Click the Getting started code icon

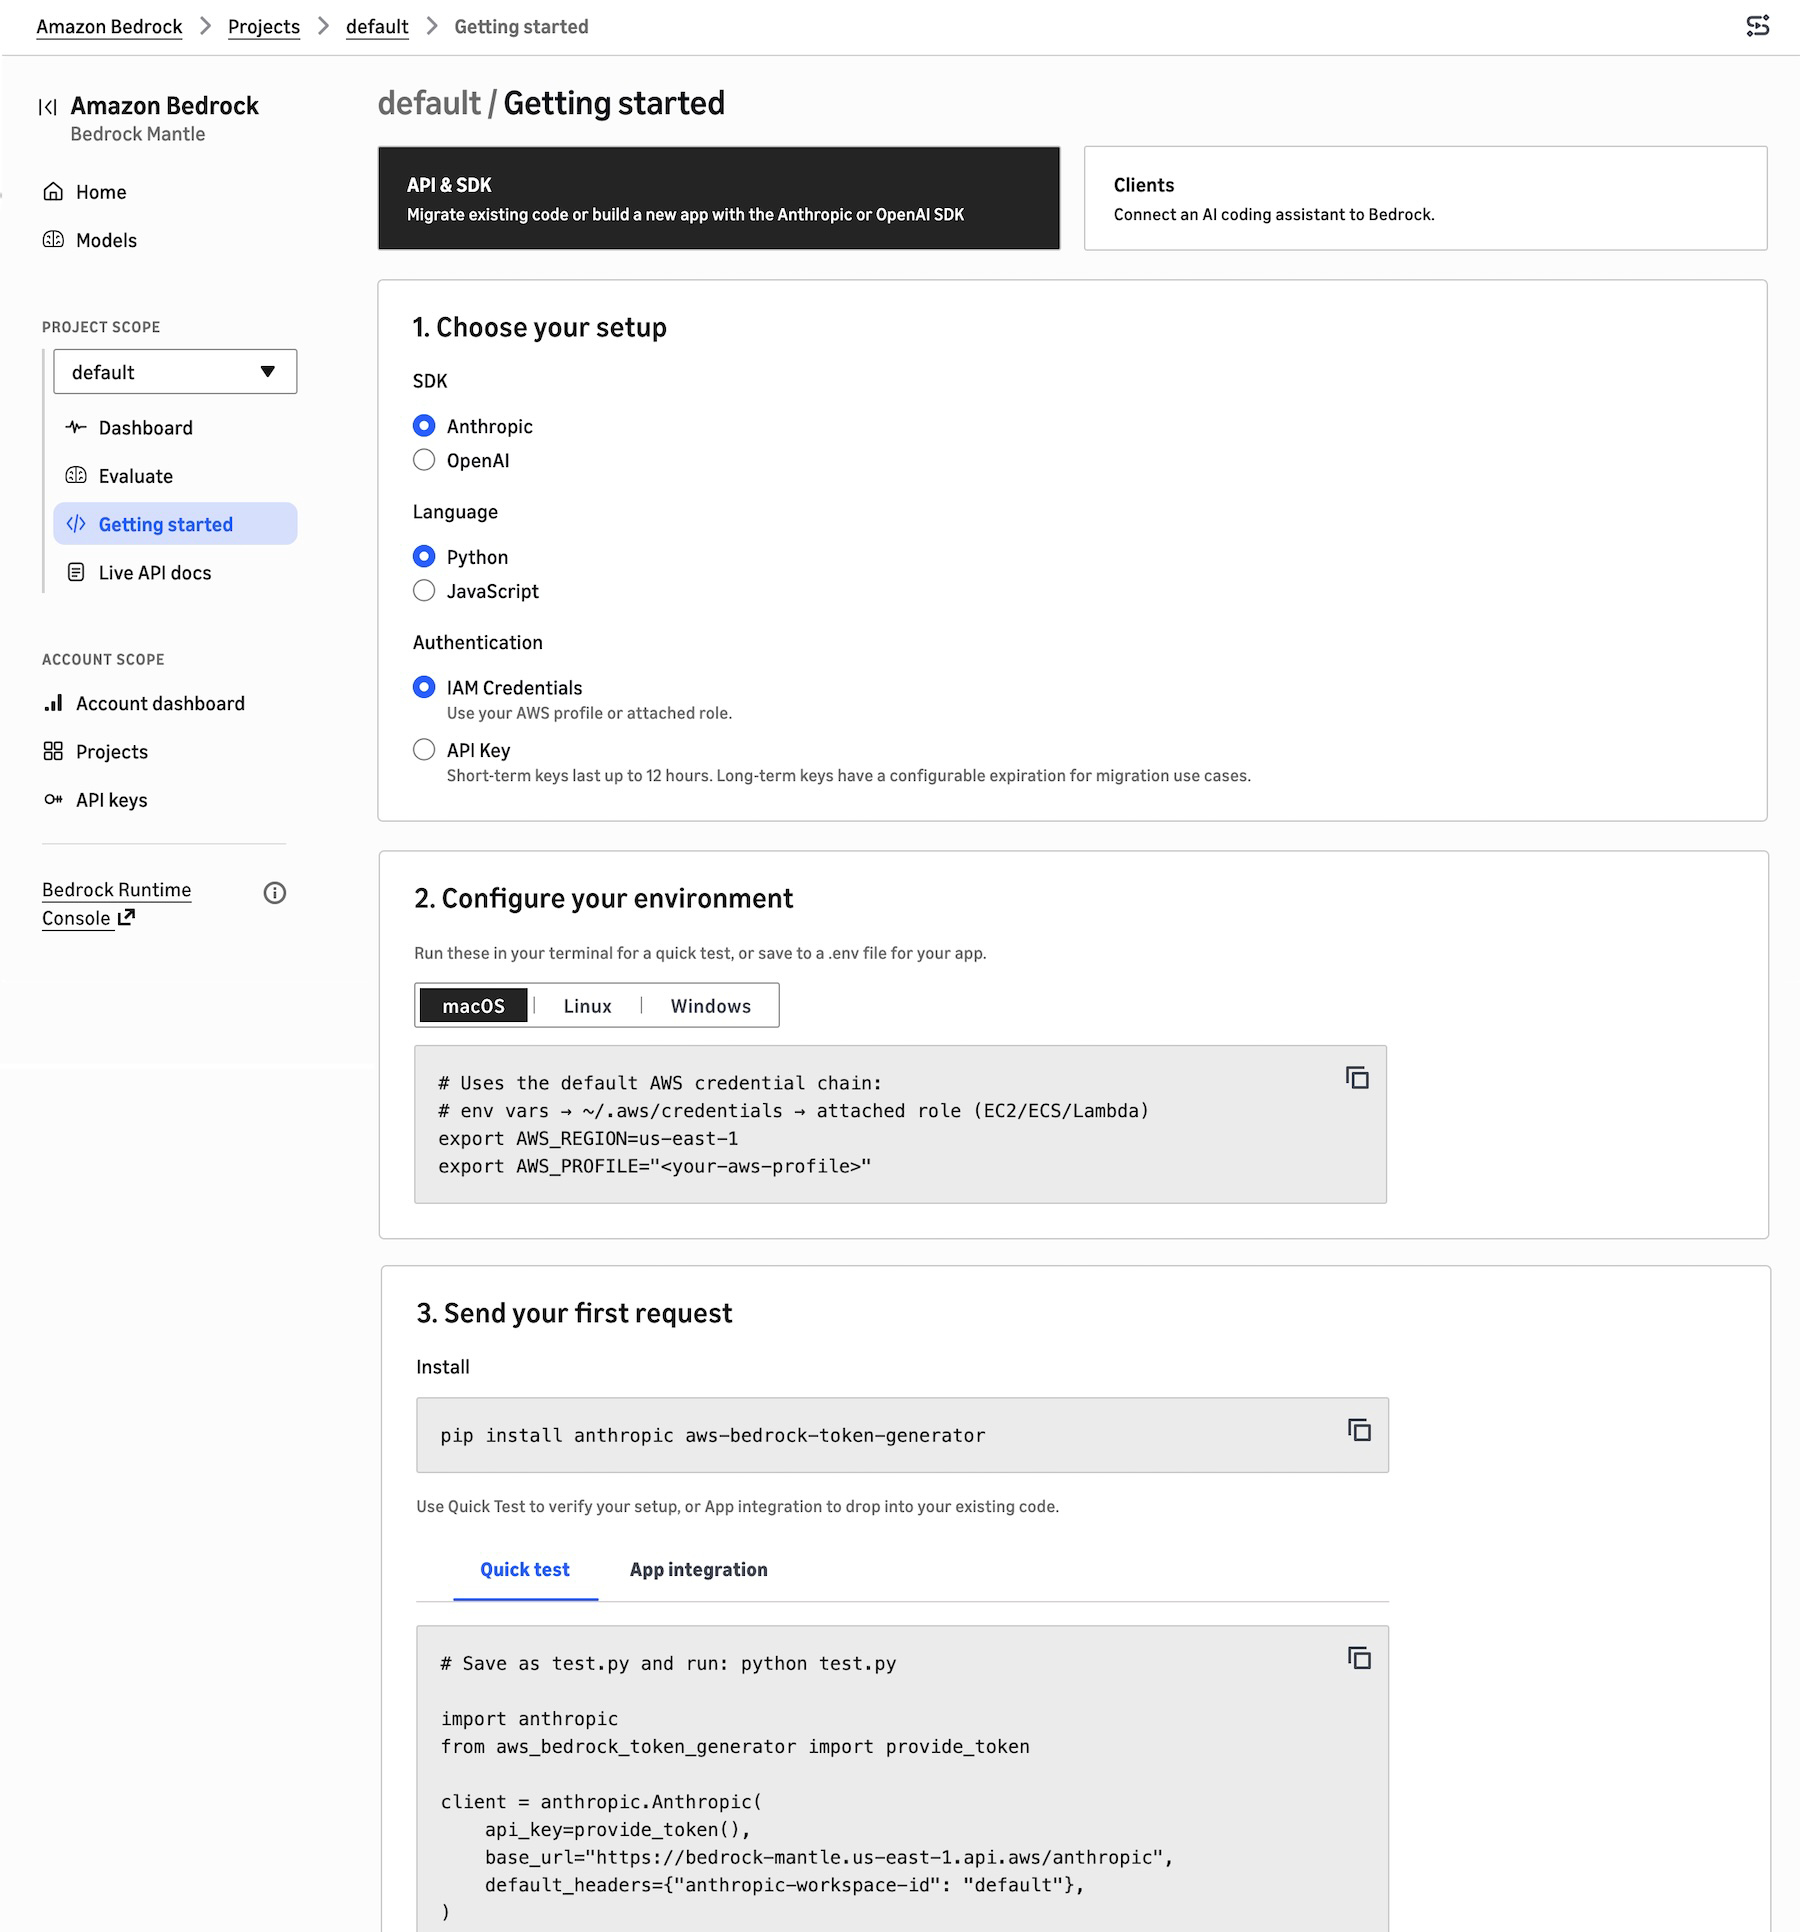[x=76, y=524]
